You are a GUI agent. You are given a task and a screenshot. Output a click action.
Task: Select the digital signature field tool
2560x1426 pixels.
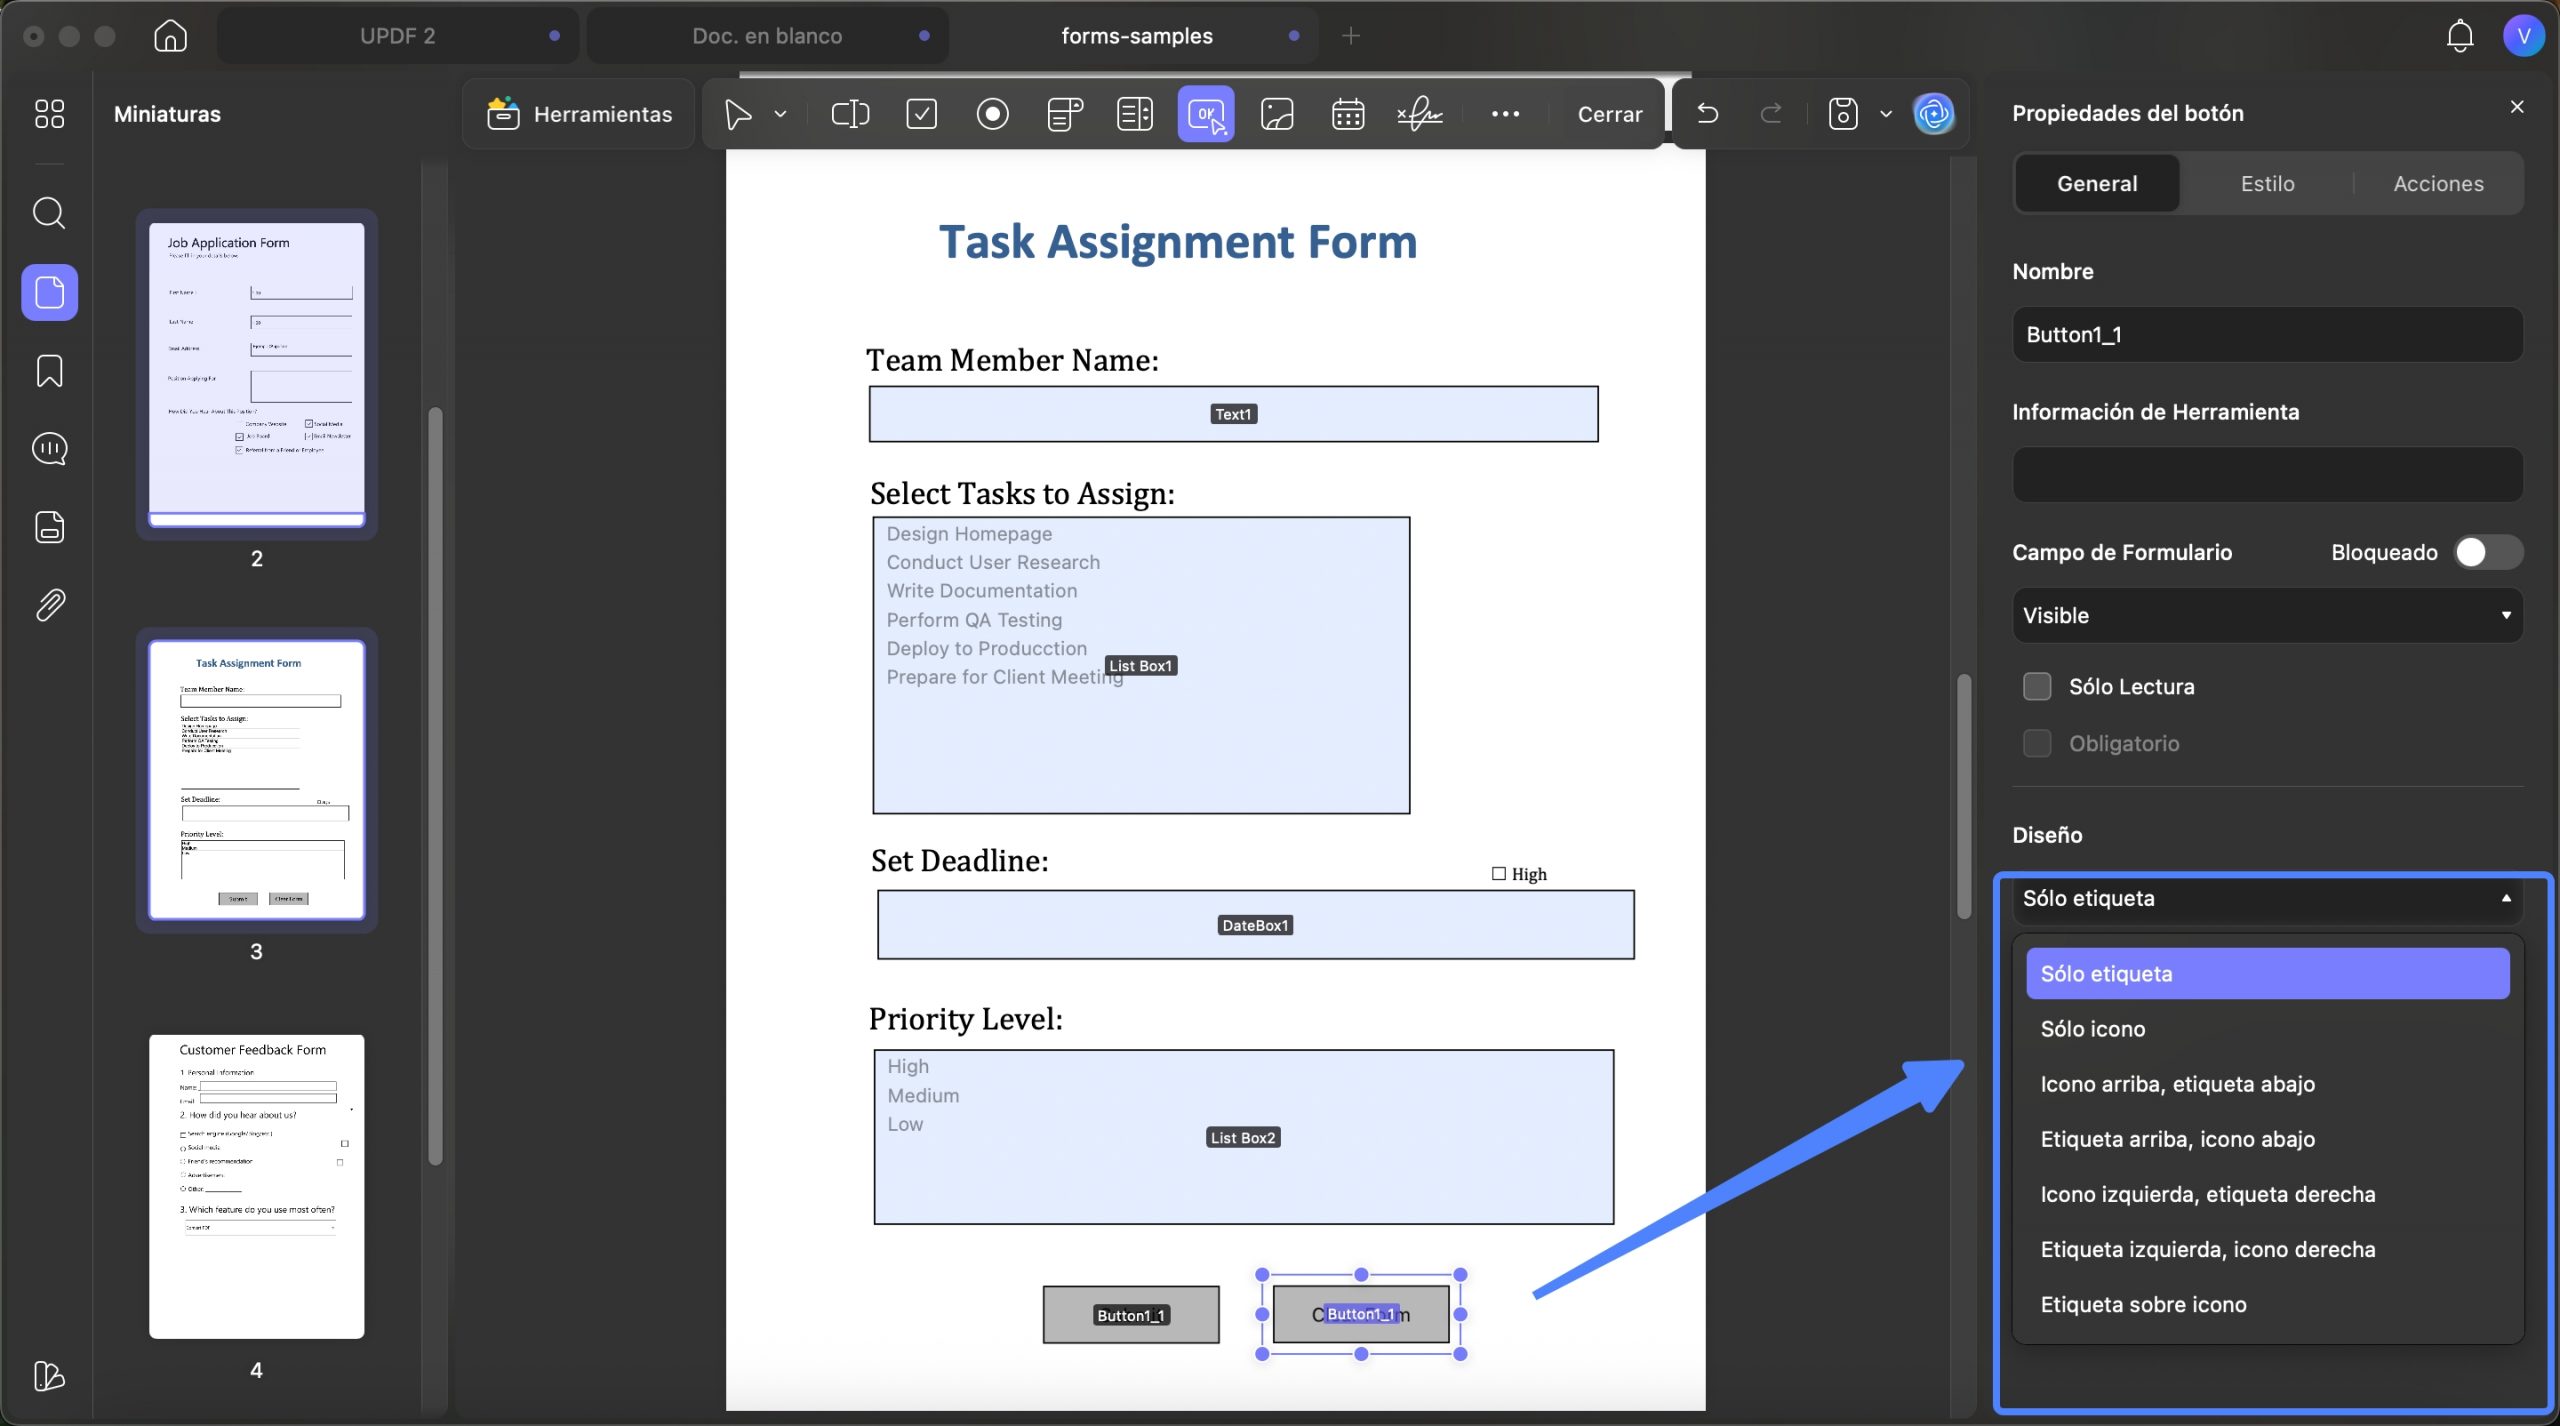click(x=1419, y=114)
